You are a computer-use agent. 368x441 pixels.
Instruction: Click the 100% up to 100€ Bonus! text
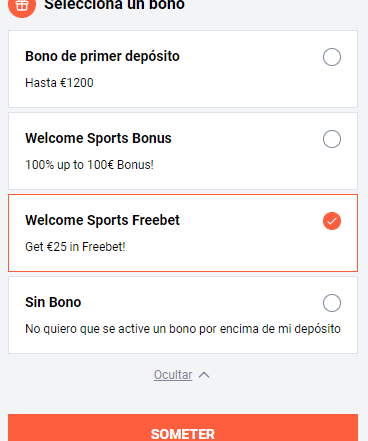[x=89, y=165]
